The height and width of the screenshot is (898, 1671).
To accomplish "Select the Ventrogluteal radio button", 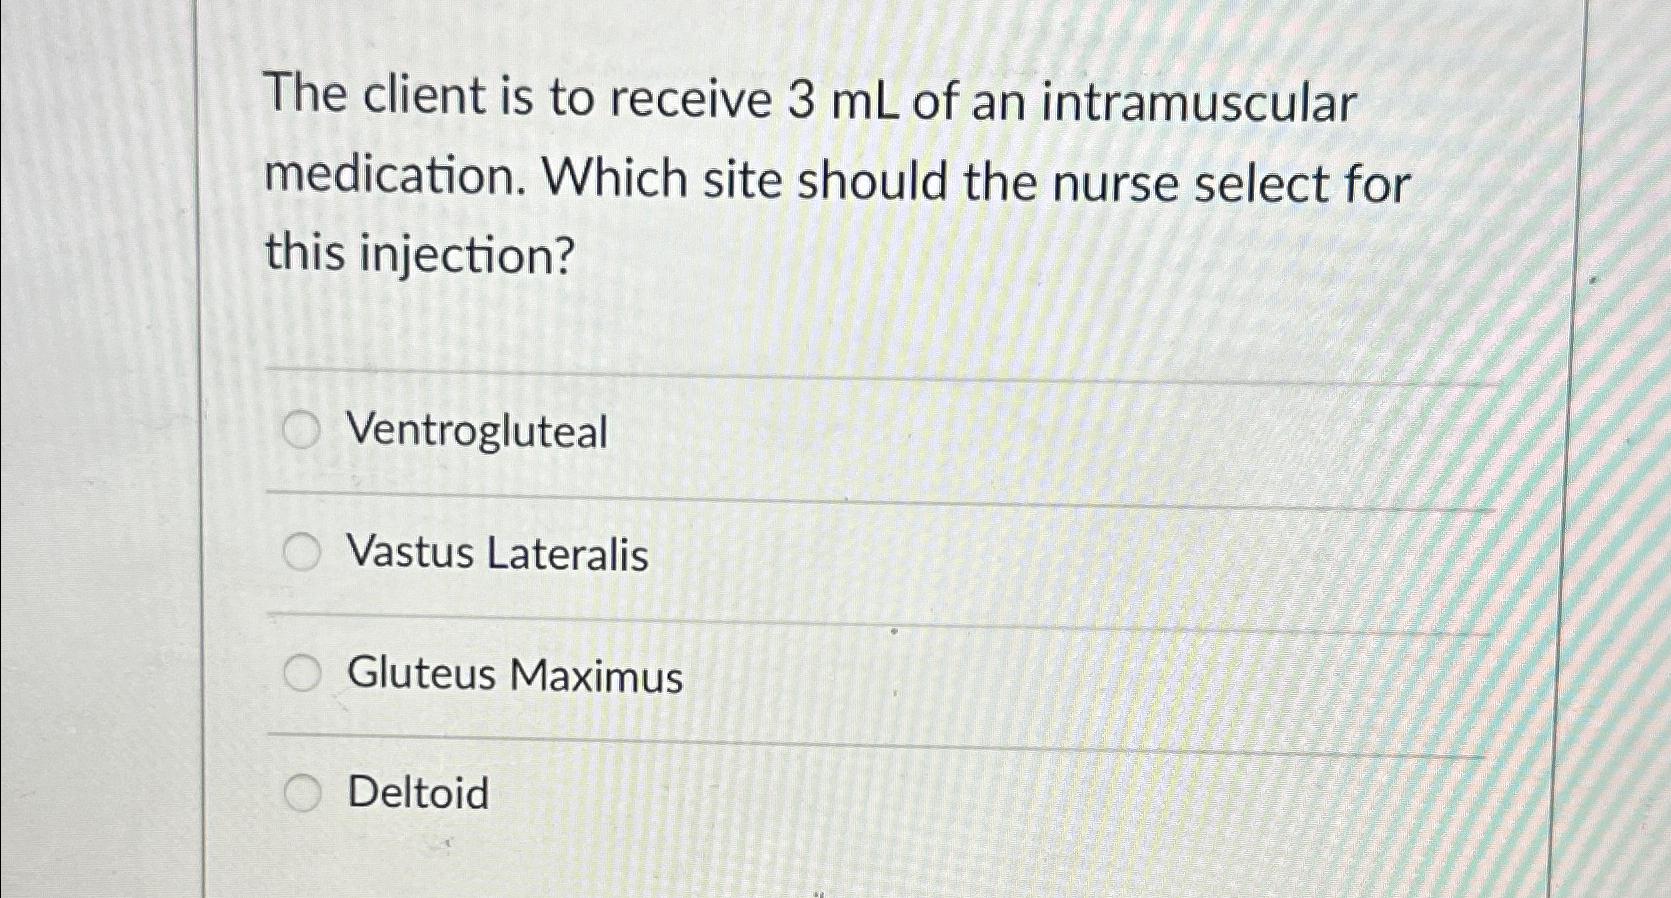I will 301,431.
